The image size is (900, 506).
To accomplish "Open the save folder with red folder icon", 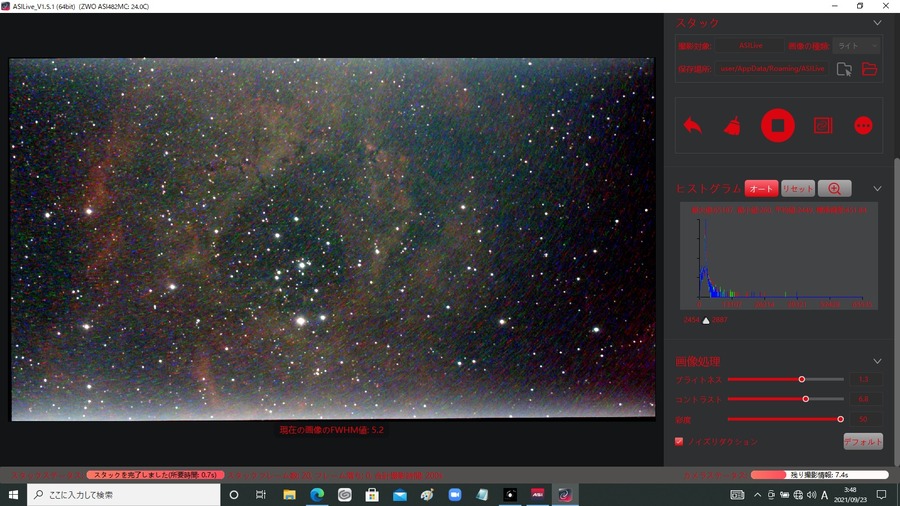I will pos(870,69).
